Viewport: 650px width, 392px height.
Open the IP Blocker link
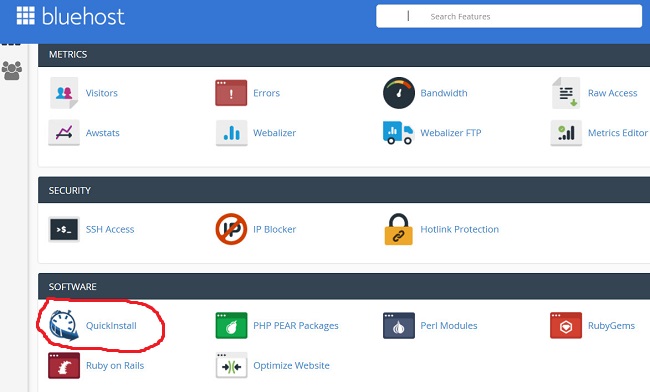[x=274, y=229]
